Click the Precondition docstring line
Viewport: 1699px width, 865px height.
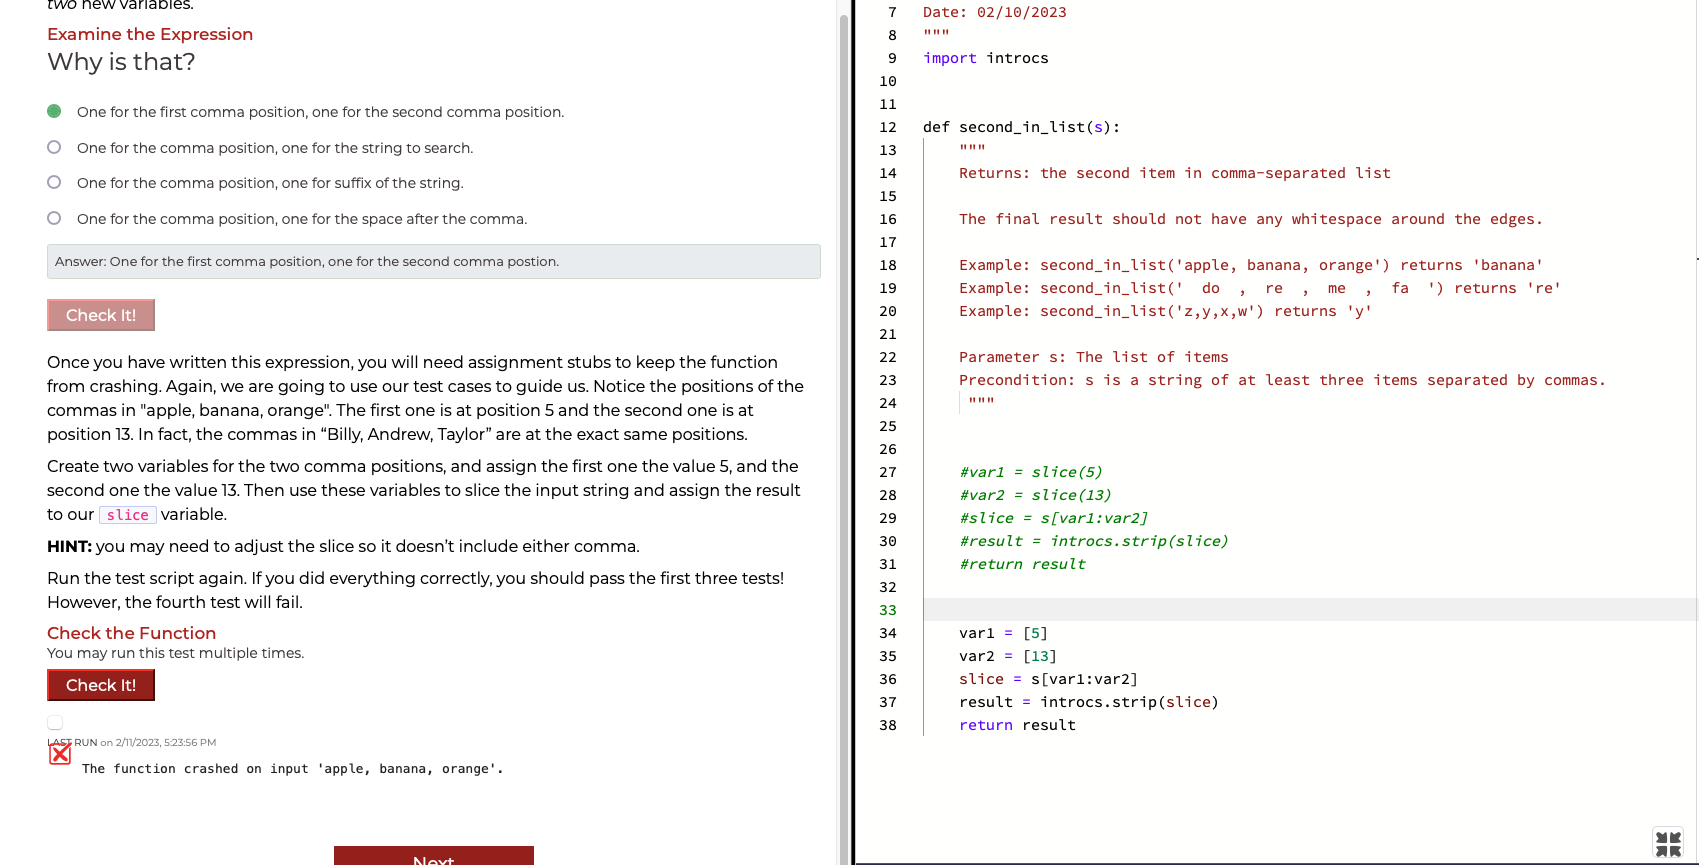pos(1282,380)
